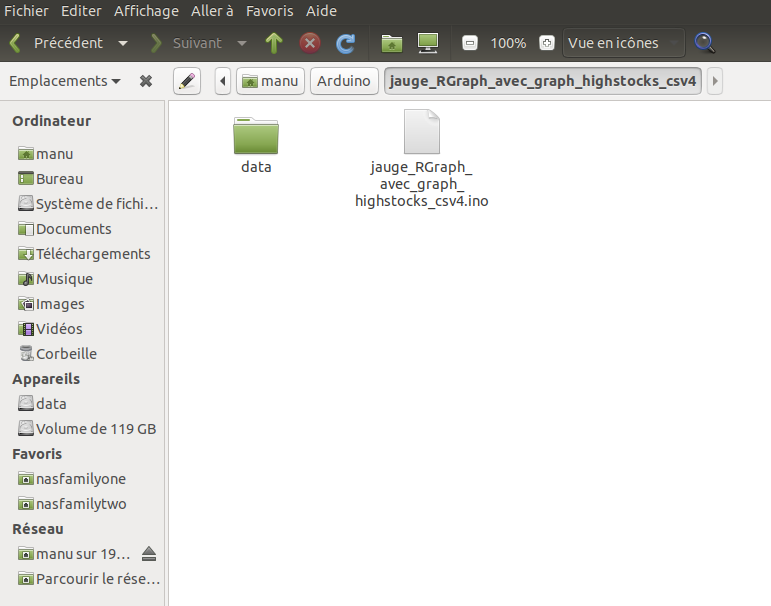Eject the 'manu sur 19...' network mount
Screen dimensions: 771x606
click(149, 554)
